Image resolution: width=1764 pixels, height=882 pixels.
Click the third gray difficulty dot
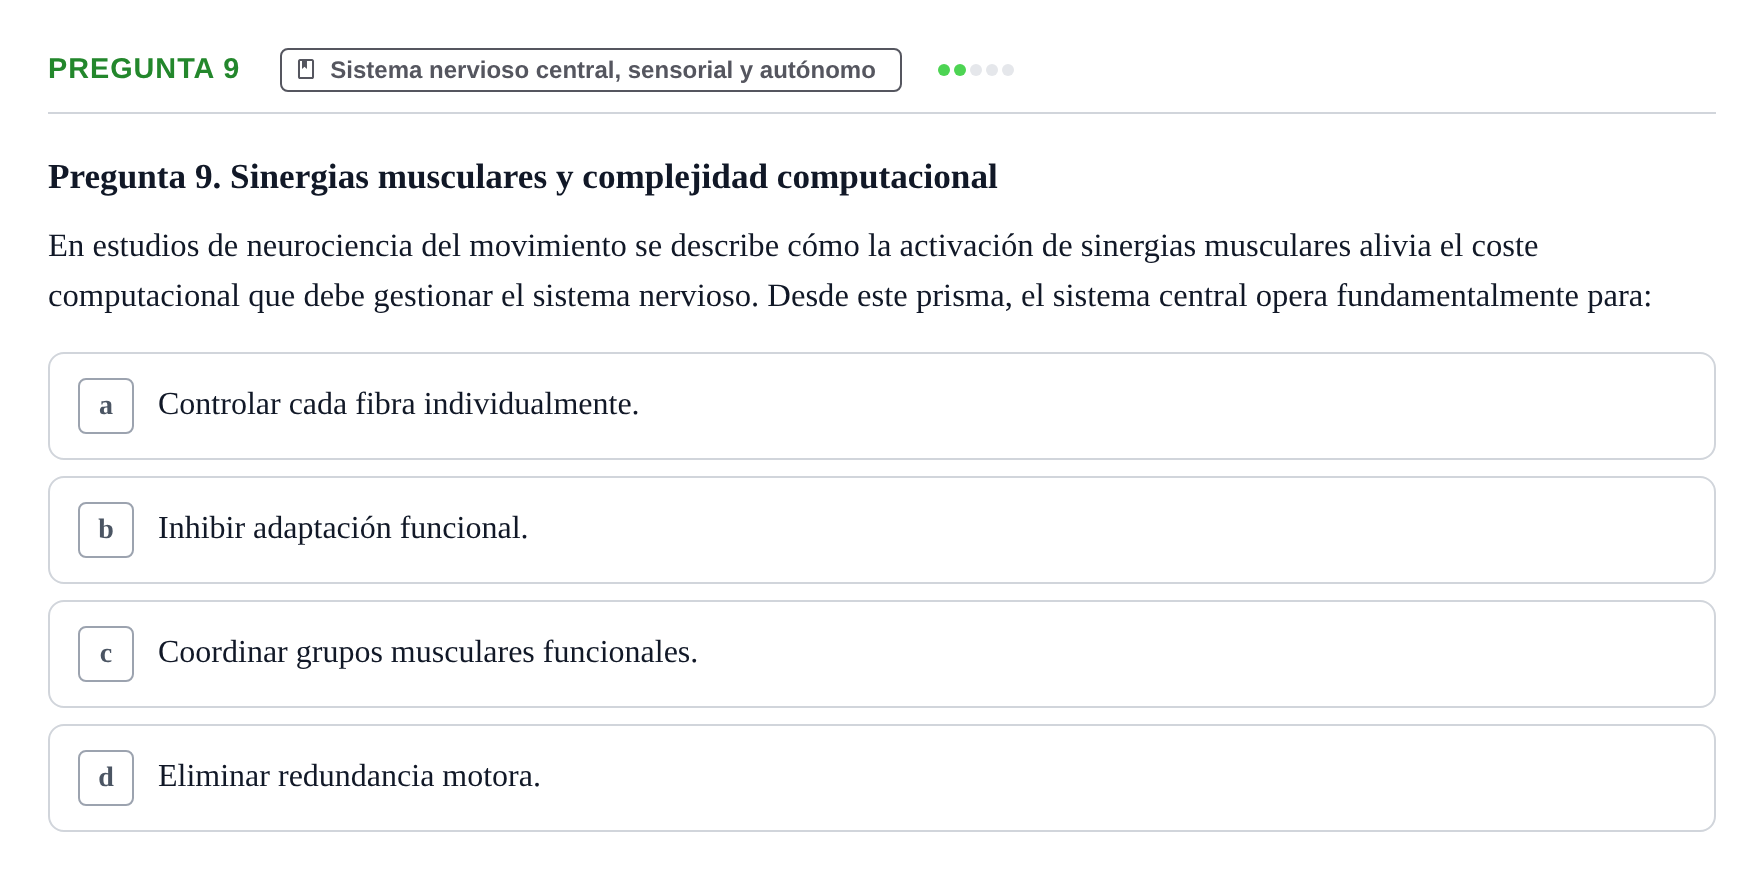point(976,70)
